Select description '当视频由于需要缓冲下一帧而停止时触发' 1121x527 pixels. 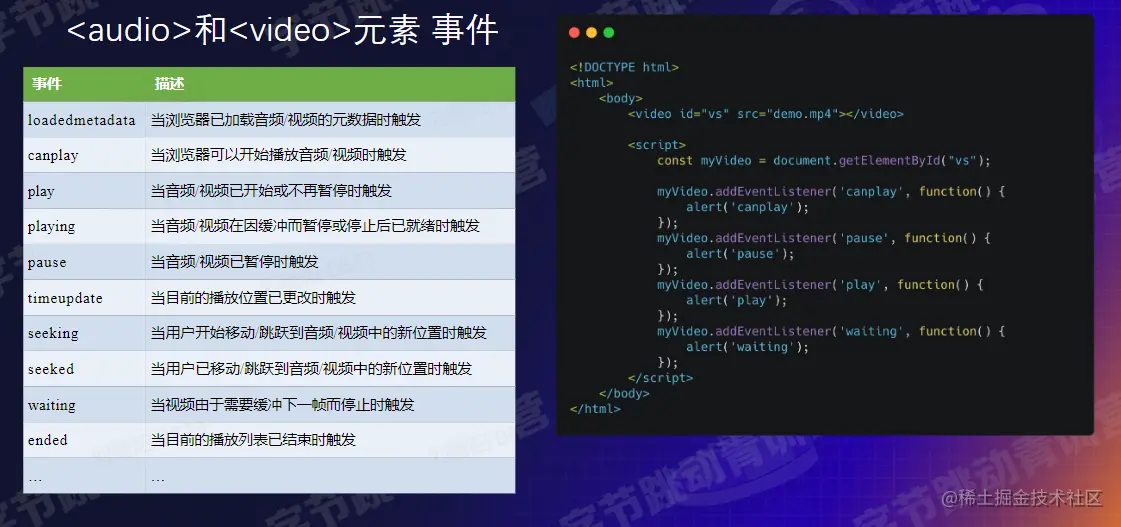pos(282,405)
